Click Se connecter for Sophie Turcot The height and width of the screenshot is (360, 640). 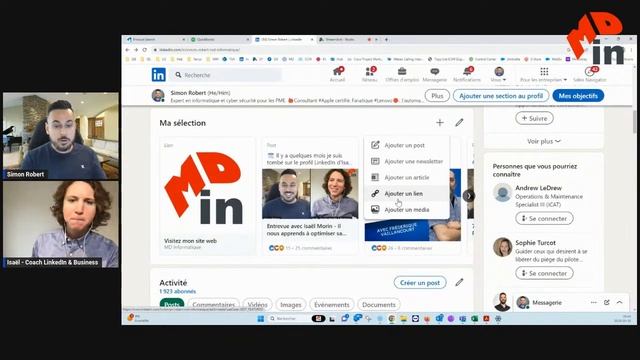point(544,273)
